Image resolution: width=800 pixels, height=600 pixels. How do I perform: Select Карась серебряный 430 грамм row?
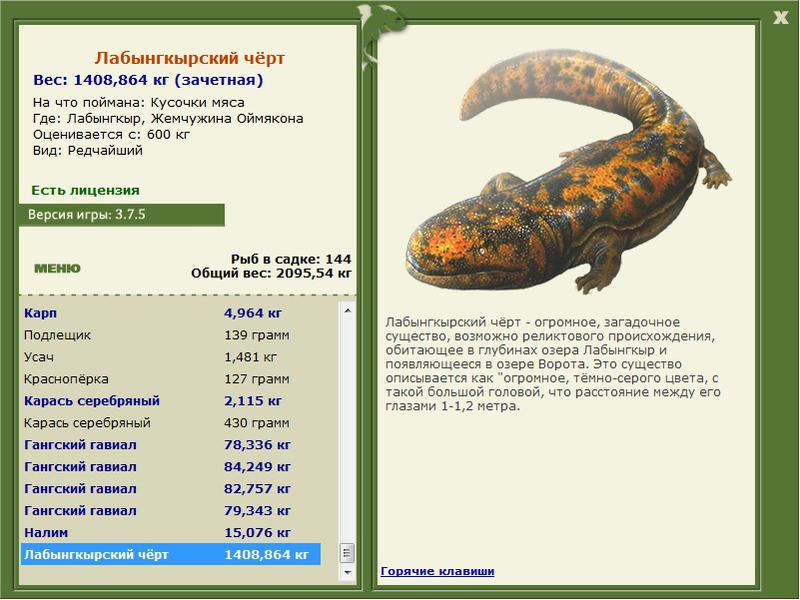pos(172,422)
